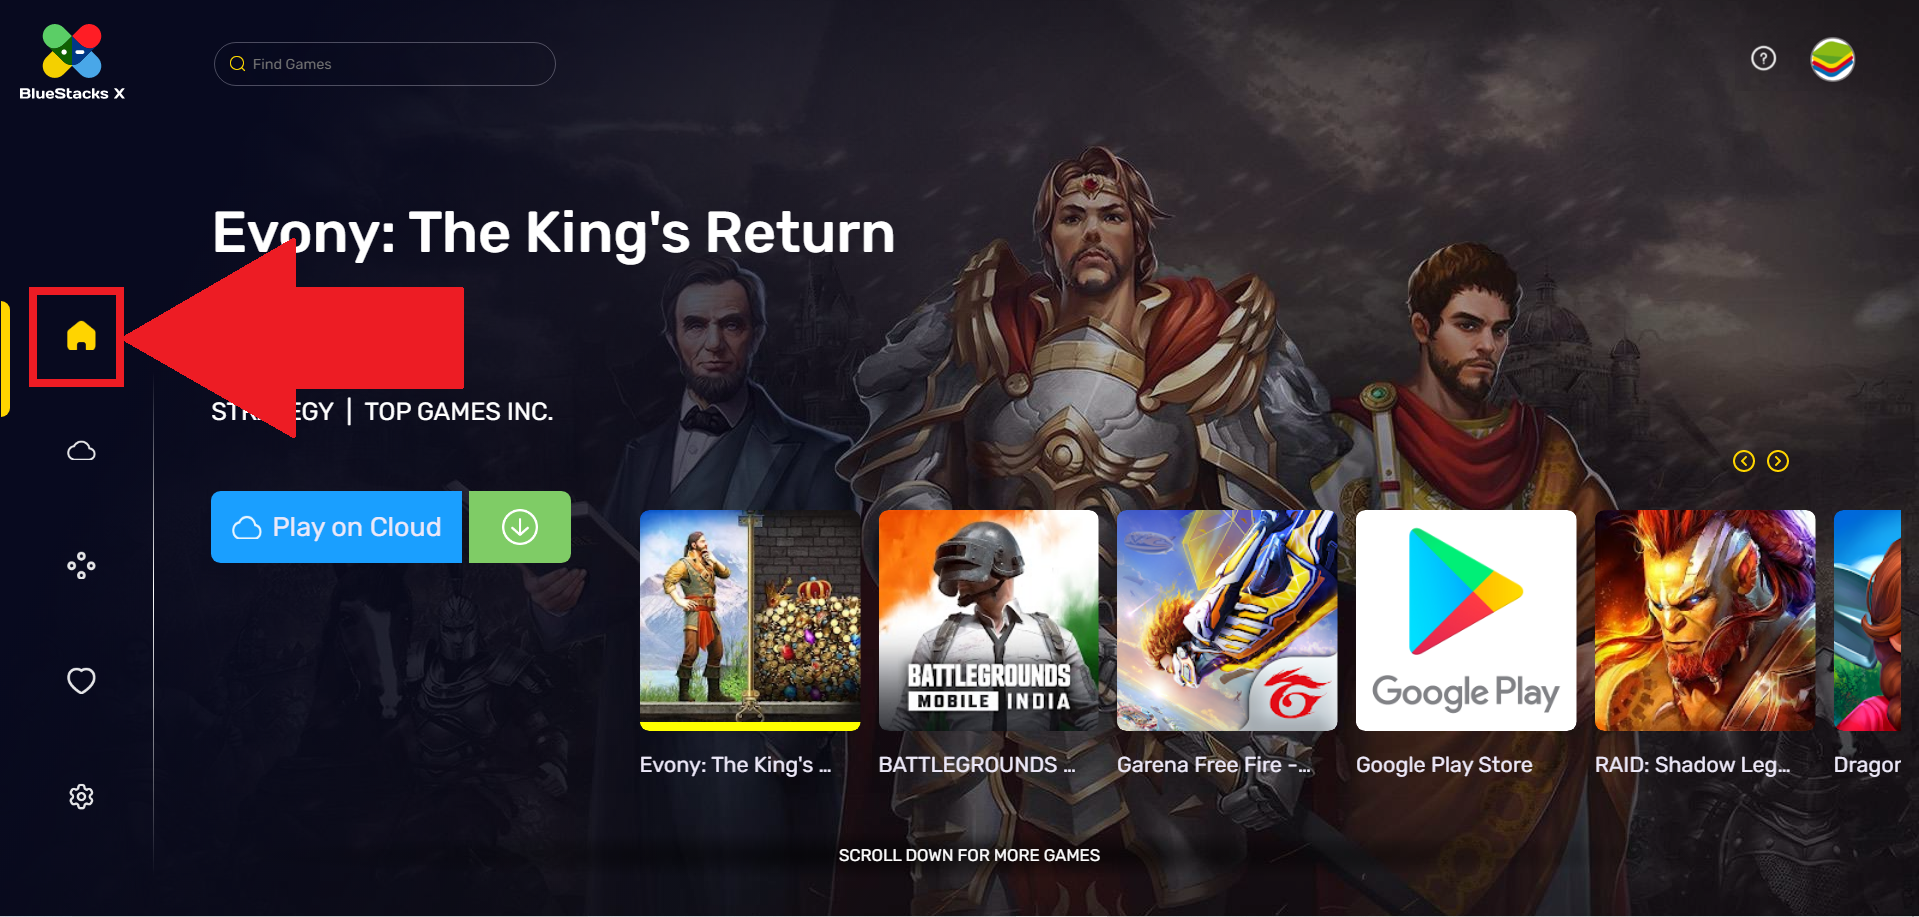The height and width of the screenshot is (917, 1919).
Task: Open the Google Play Store tile
Action: (1466, 620)
